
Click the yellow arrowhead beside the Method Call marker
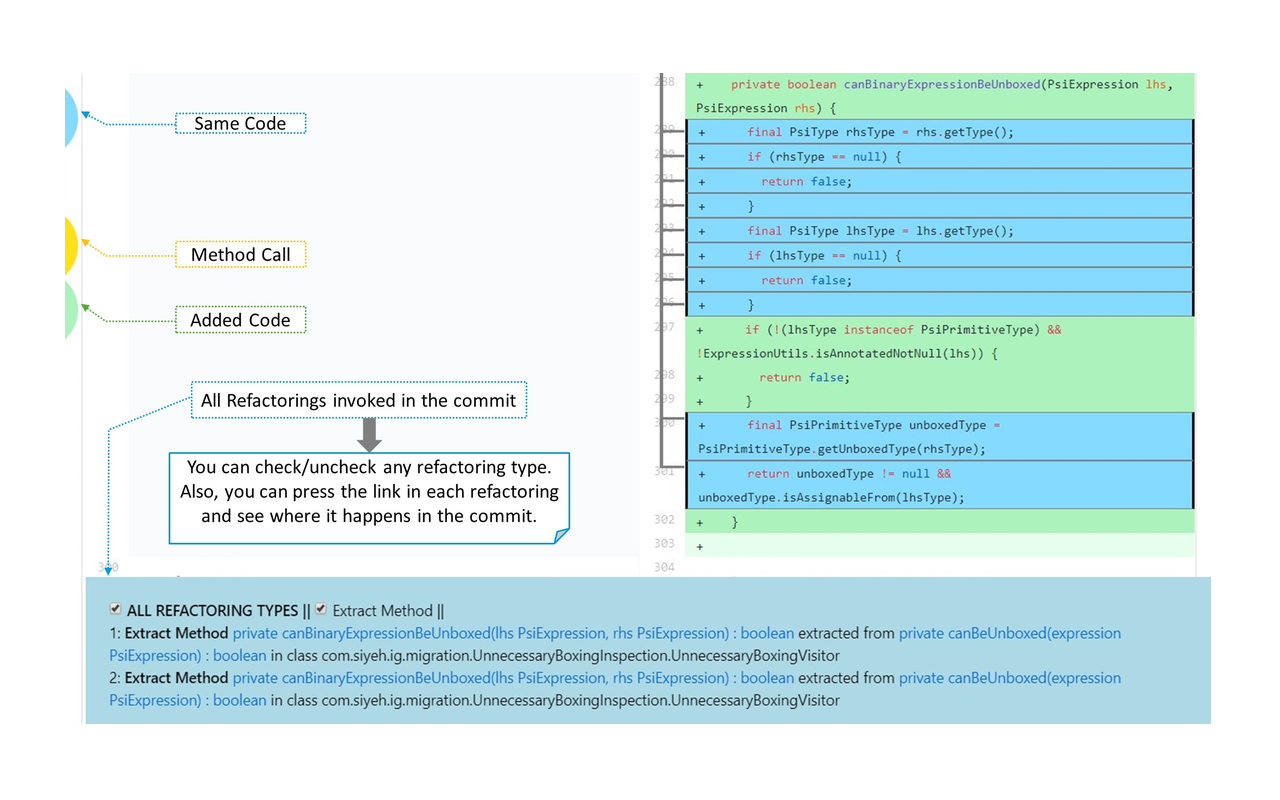click(x=86, y=242)
